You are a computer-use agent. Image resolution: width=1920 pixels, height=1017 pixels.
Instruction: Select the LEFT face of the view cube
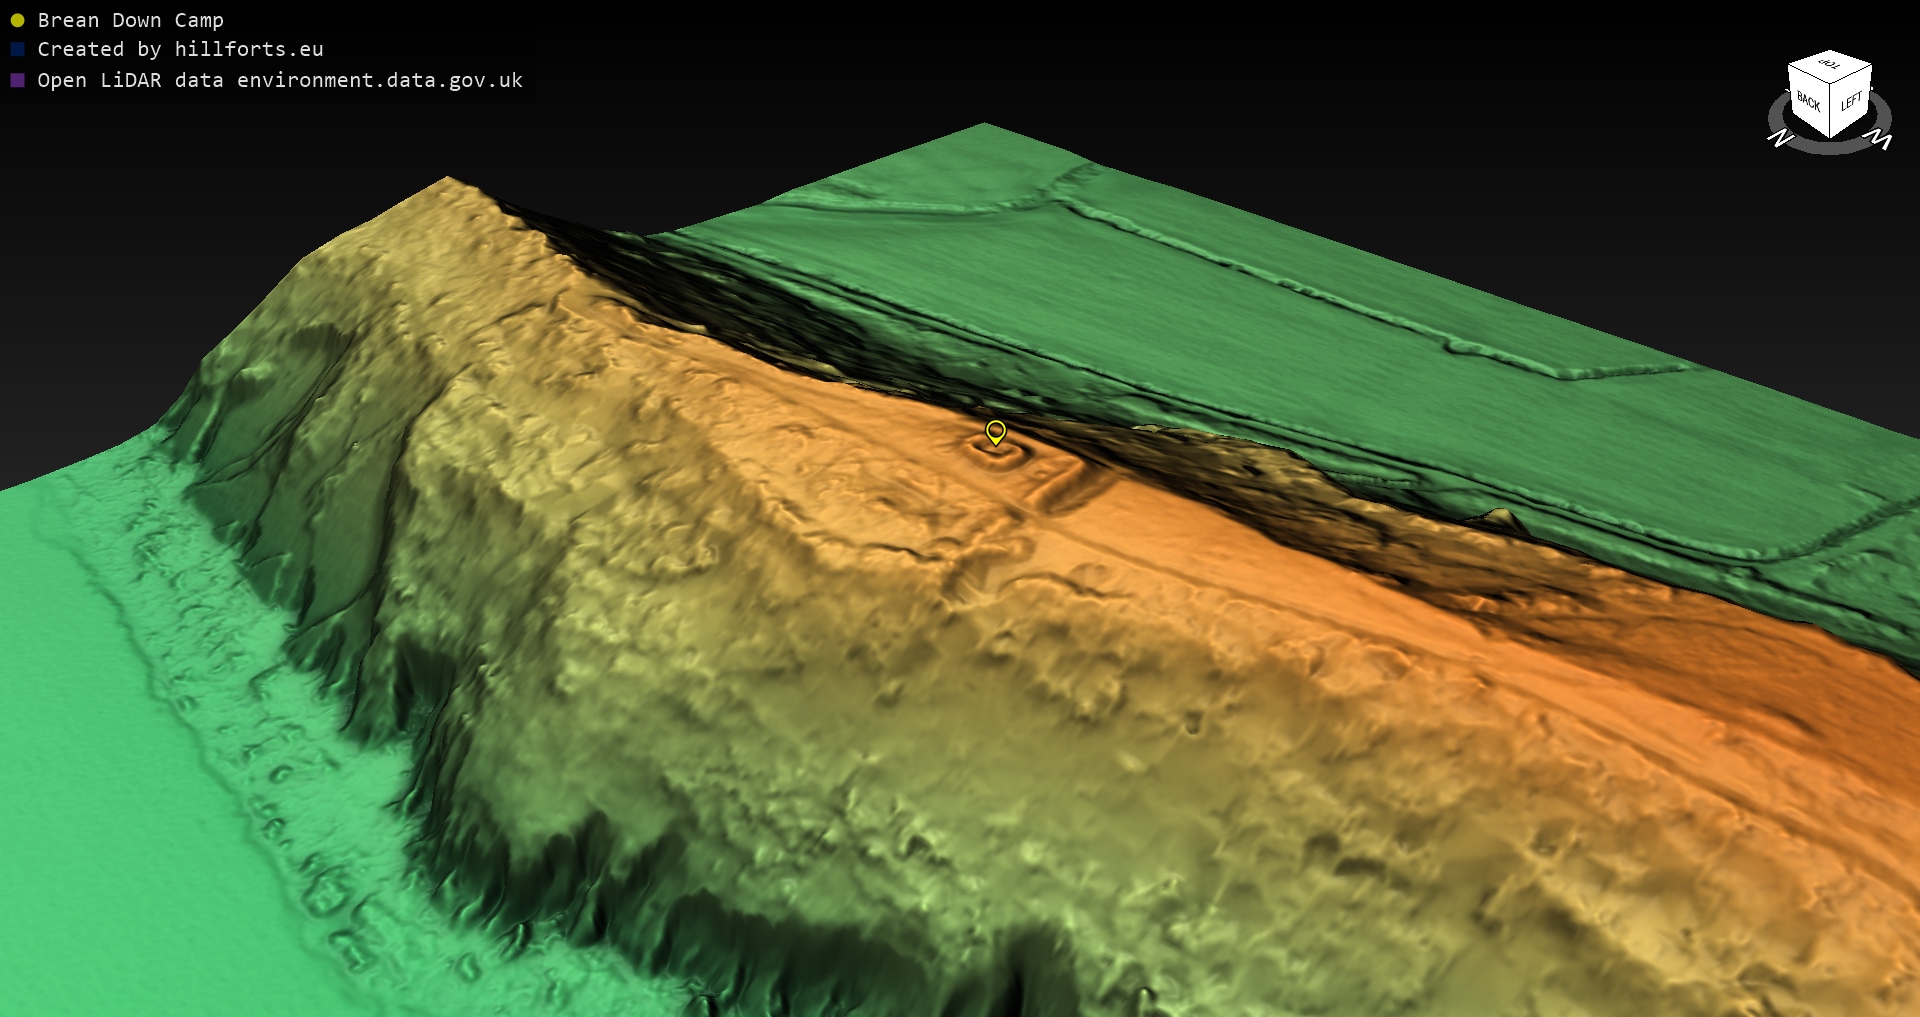(1851, 101)
